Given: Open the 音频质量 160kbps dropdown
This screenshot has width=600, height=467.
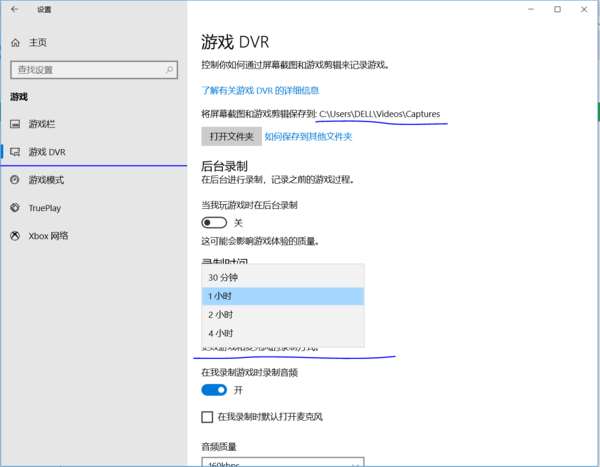Looking at the screenshot, I should click(x=283, y=462).
